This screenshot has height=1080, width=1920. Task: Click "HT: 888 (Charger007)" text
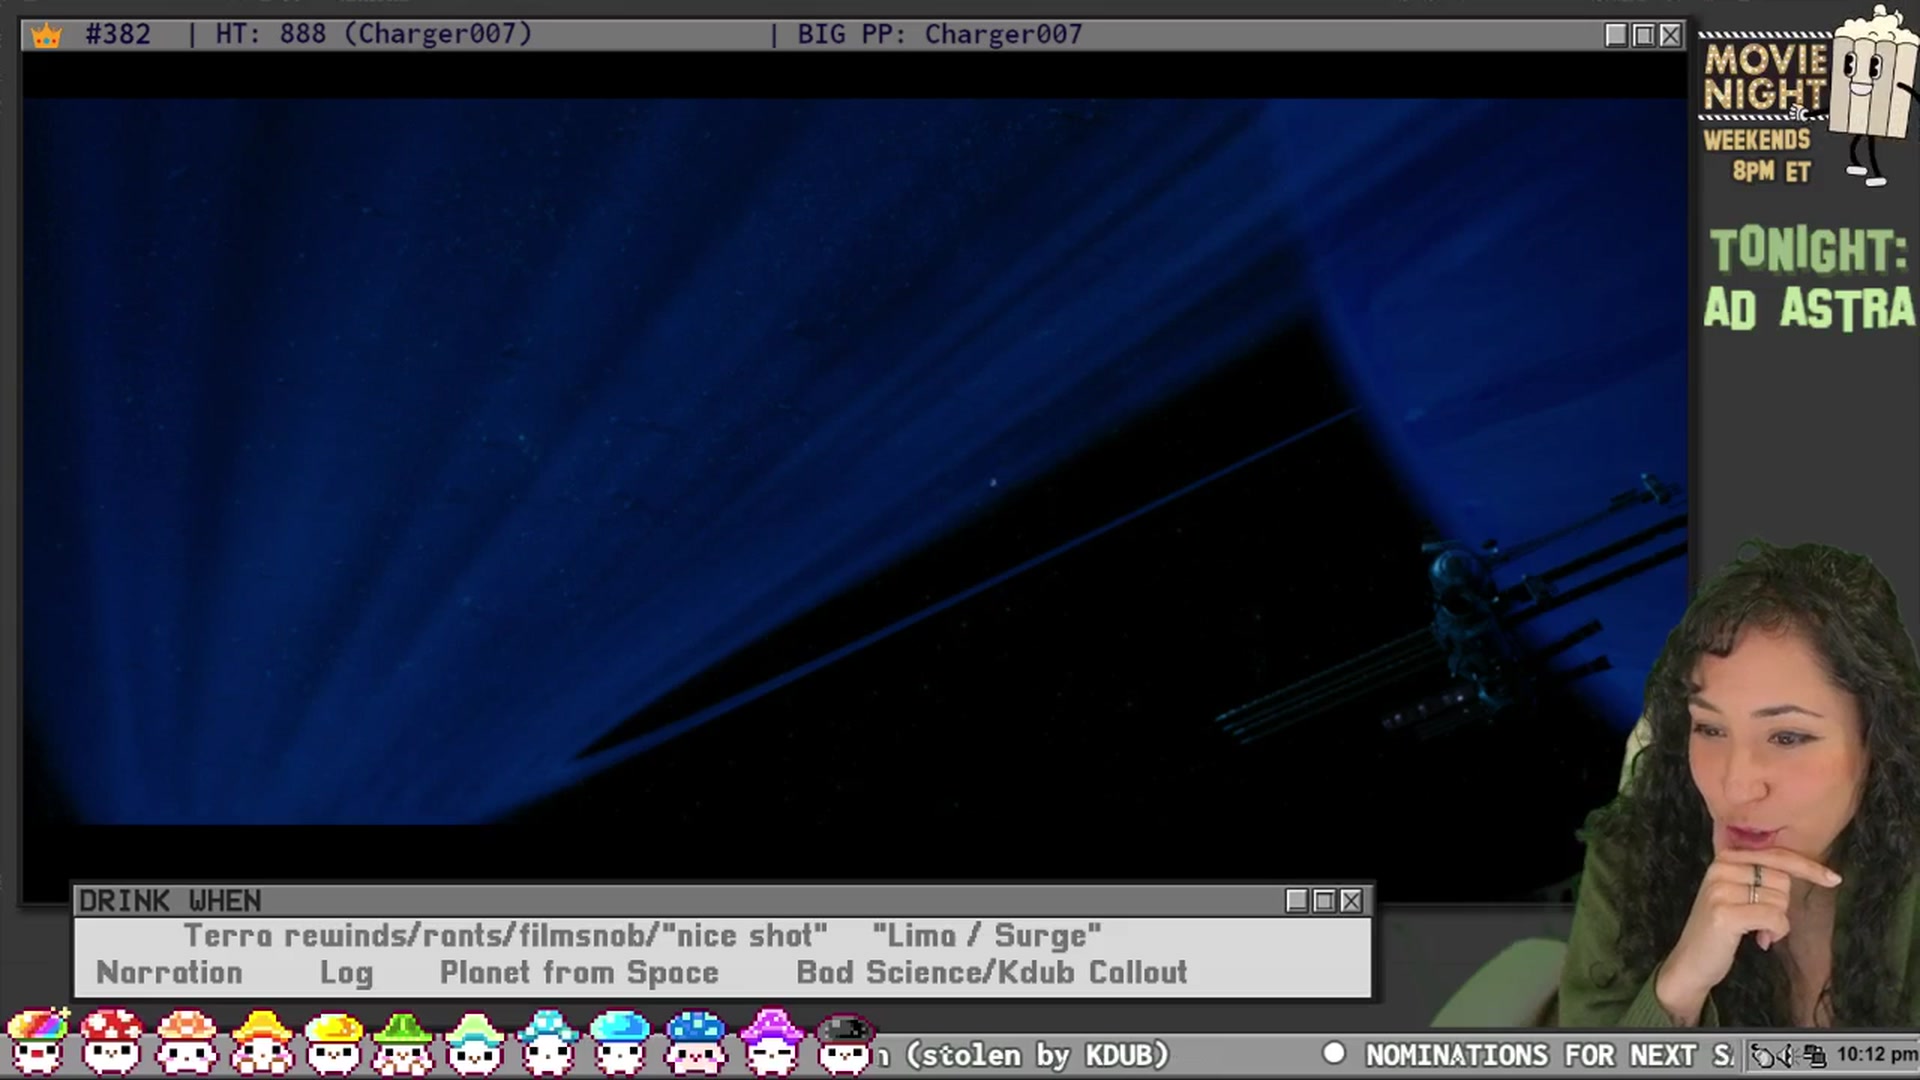pos(374,34)
